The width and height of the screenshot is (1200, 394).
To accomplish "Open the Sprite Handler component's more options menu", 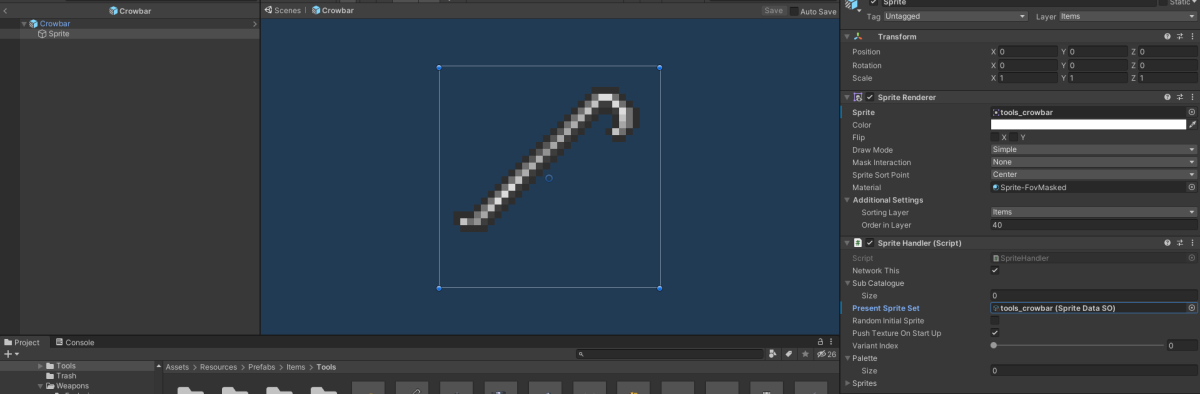I will tap(1192, 242).
